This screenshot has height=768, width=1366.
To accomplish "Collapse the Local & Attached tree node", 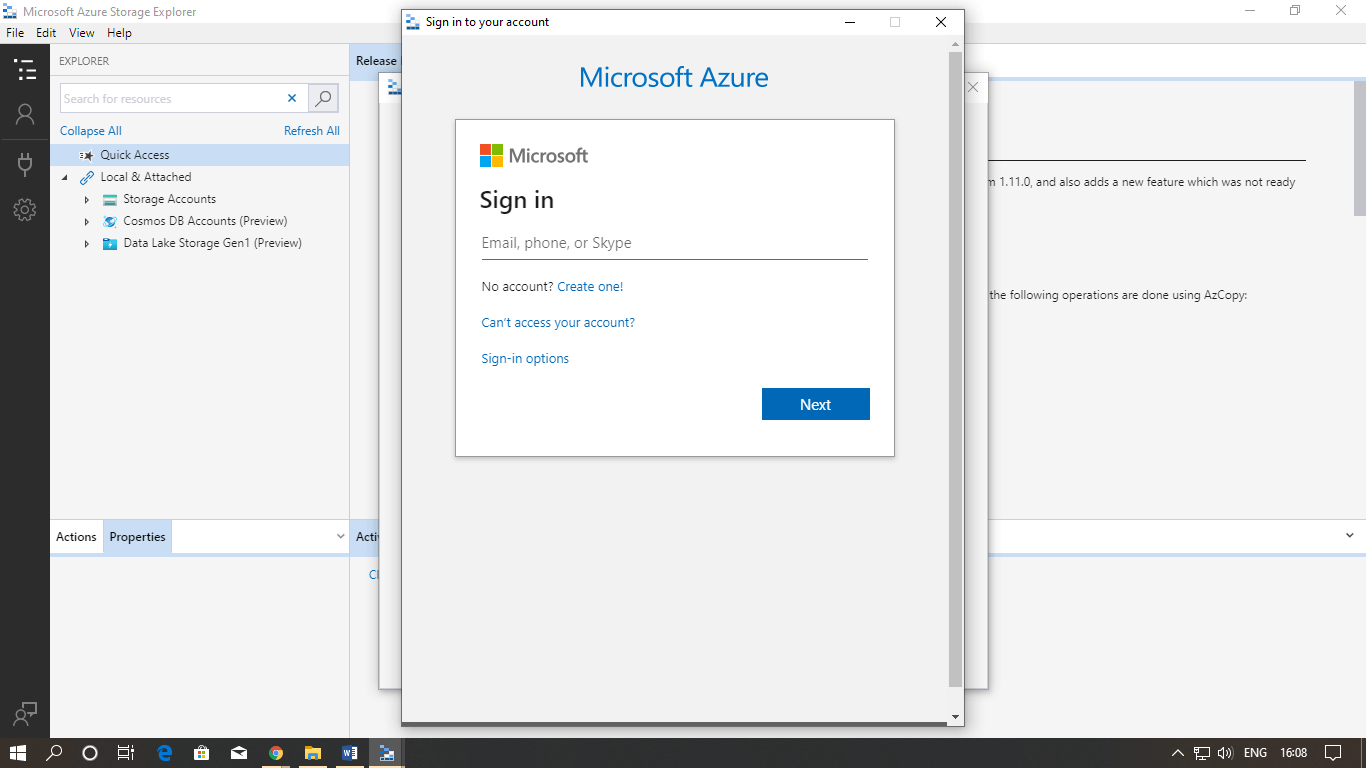I will (65, 177).
